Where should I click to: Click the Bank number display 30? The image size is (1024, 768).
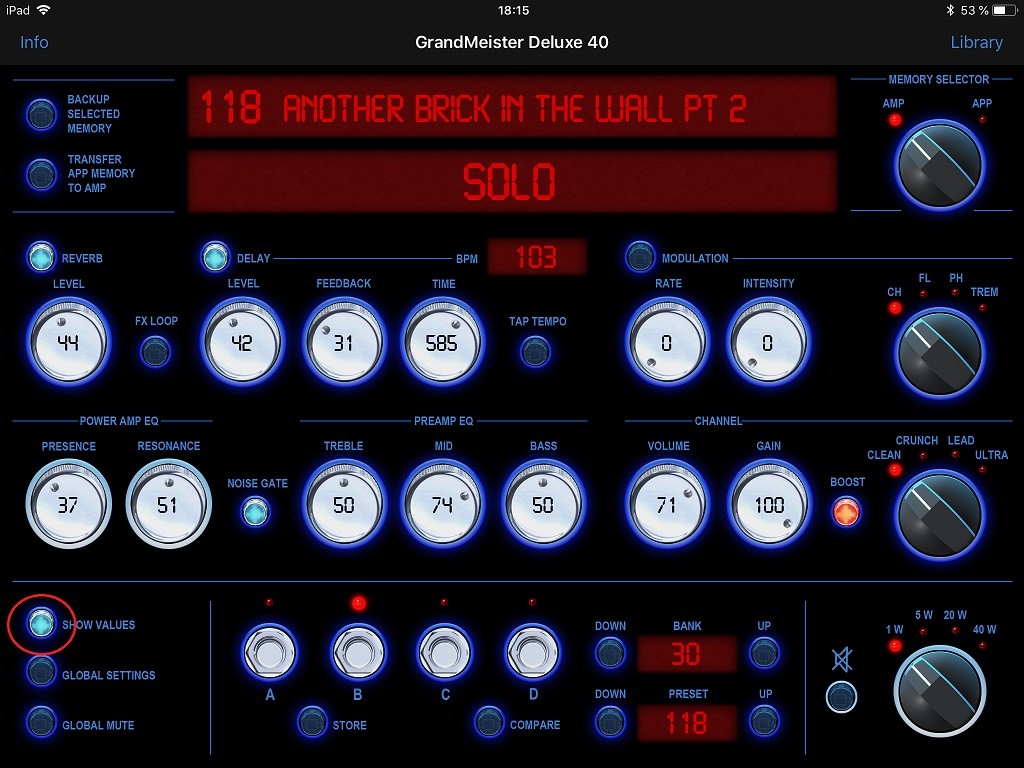(x=687, y=653)
